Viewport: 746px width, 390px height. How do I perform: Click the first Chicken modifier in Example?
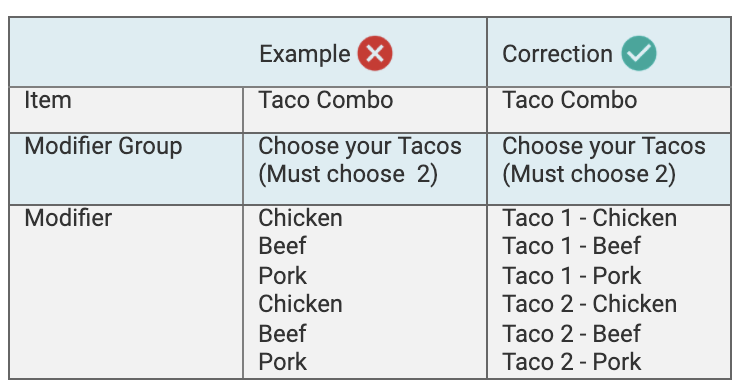(300, 218)
